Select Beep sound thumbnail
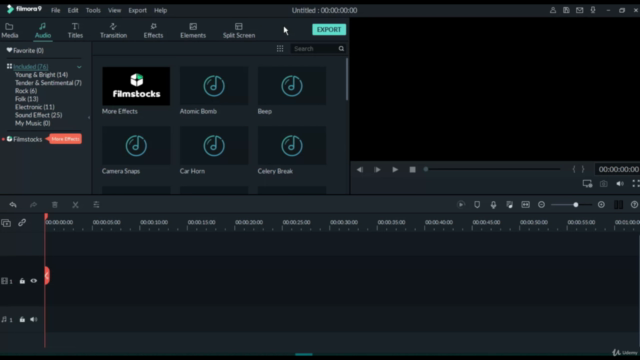 click(292, 86)
